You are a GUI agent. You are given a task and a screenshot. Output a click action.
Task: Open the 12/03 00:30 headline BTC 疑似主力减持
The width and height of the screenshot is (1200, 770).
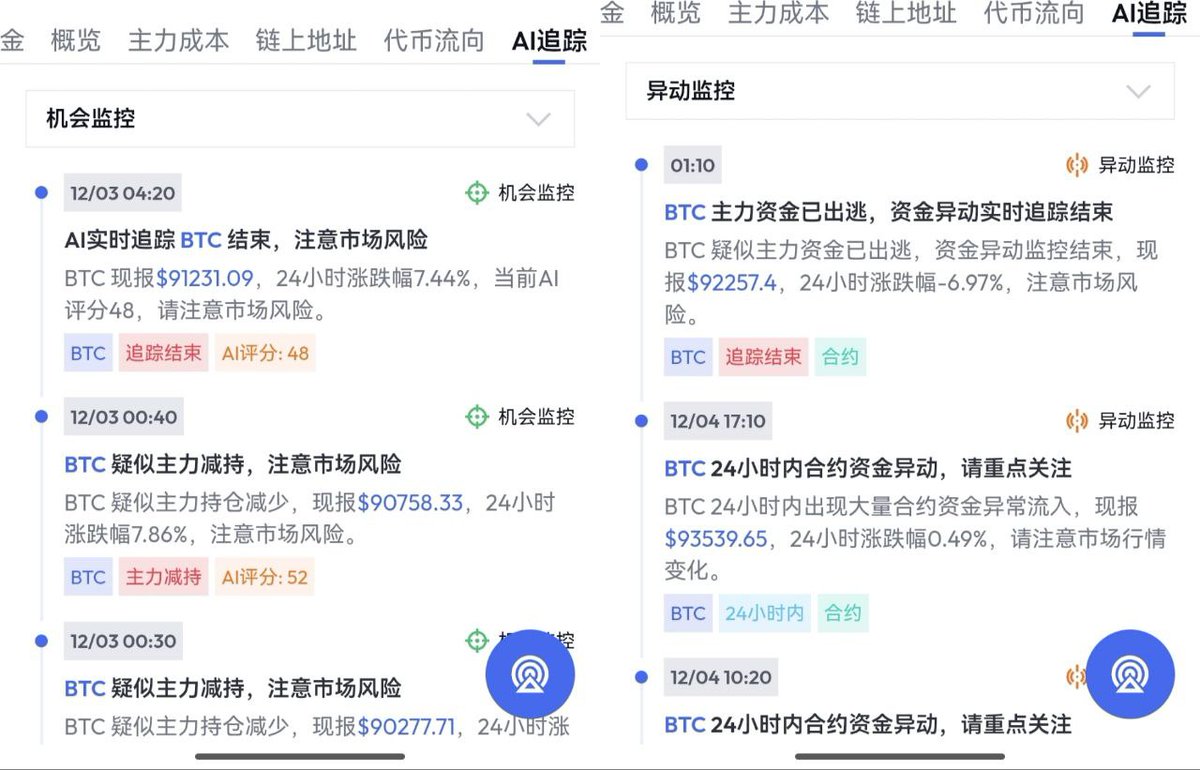coord(233,688)
